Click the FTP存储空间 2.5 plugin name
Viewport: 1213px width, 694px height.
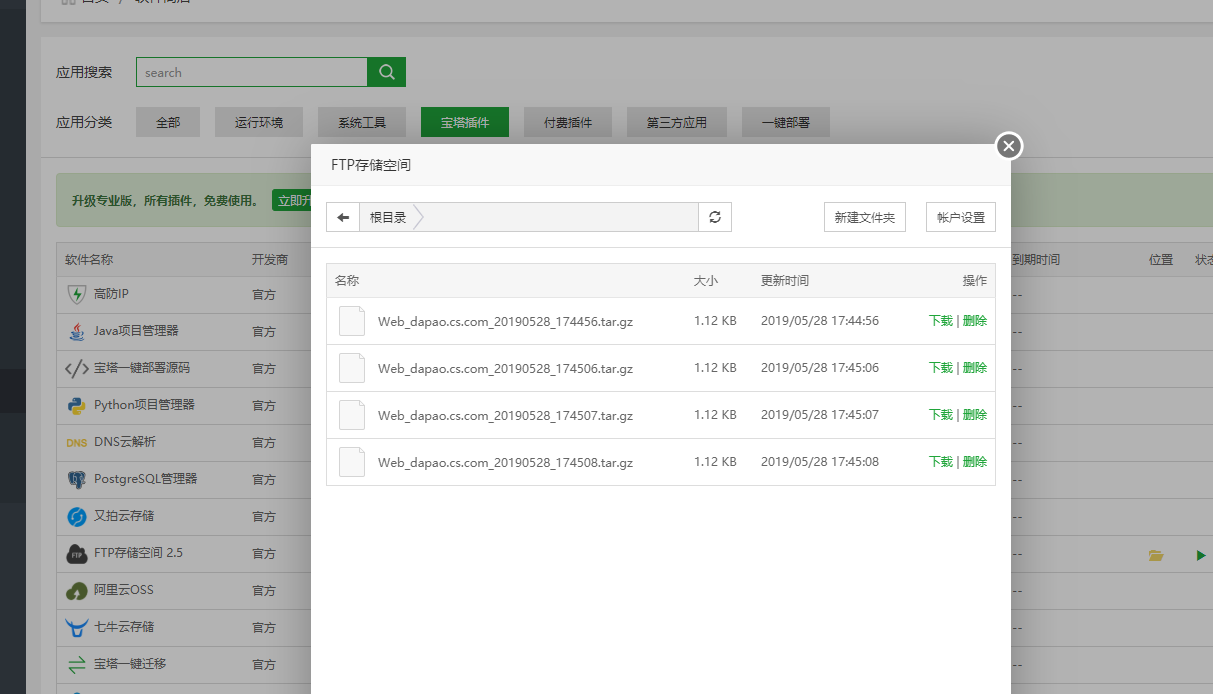tap(138, 553)
